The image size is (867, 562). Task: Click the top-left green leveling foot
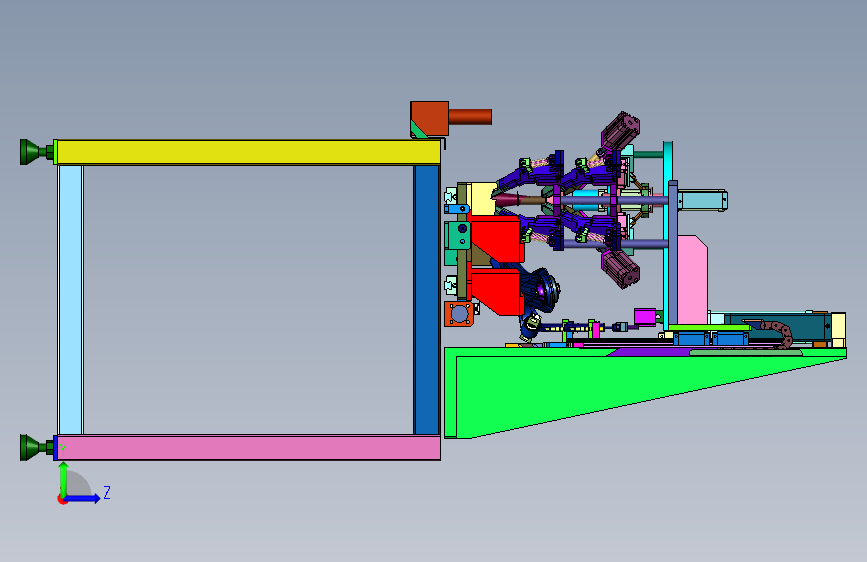click(x=36, y=152)
